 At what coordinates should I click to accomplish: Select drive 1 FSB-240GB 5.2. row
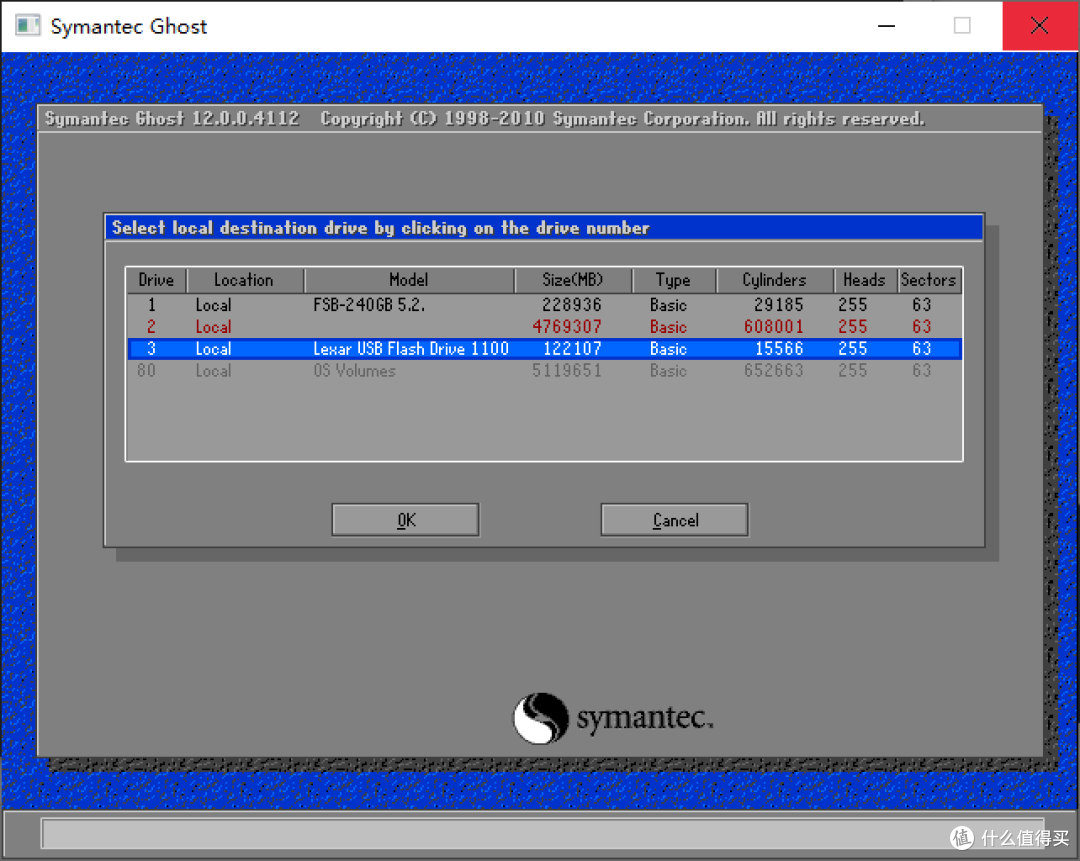pos(544,304)
